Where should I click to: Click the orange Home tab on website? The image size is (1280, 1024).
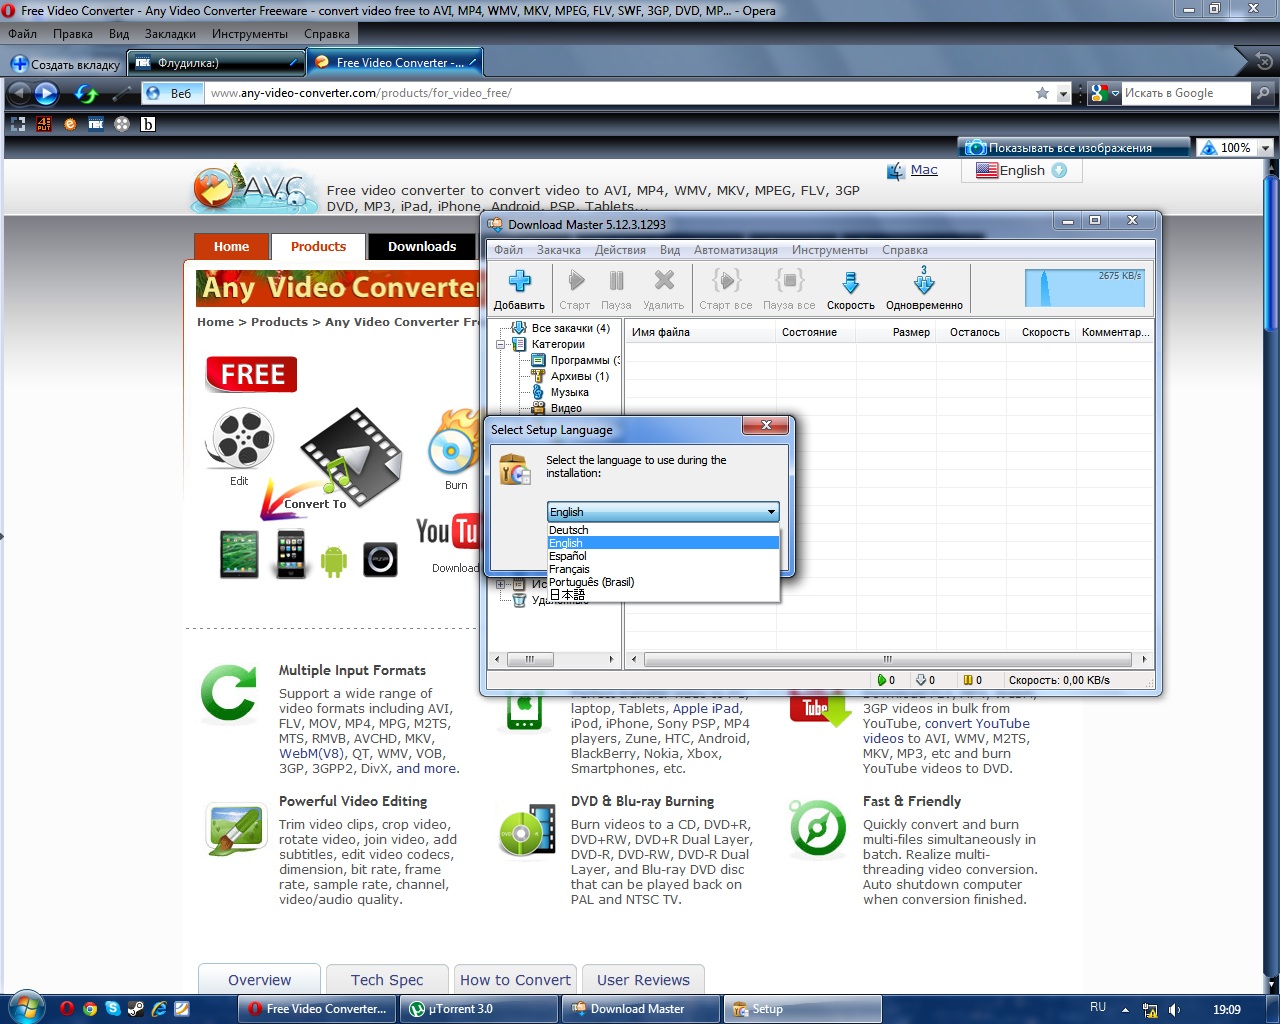(x=231, y=247)
